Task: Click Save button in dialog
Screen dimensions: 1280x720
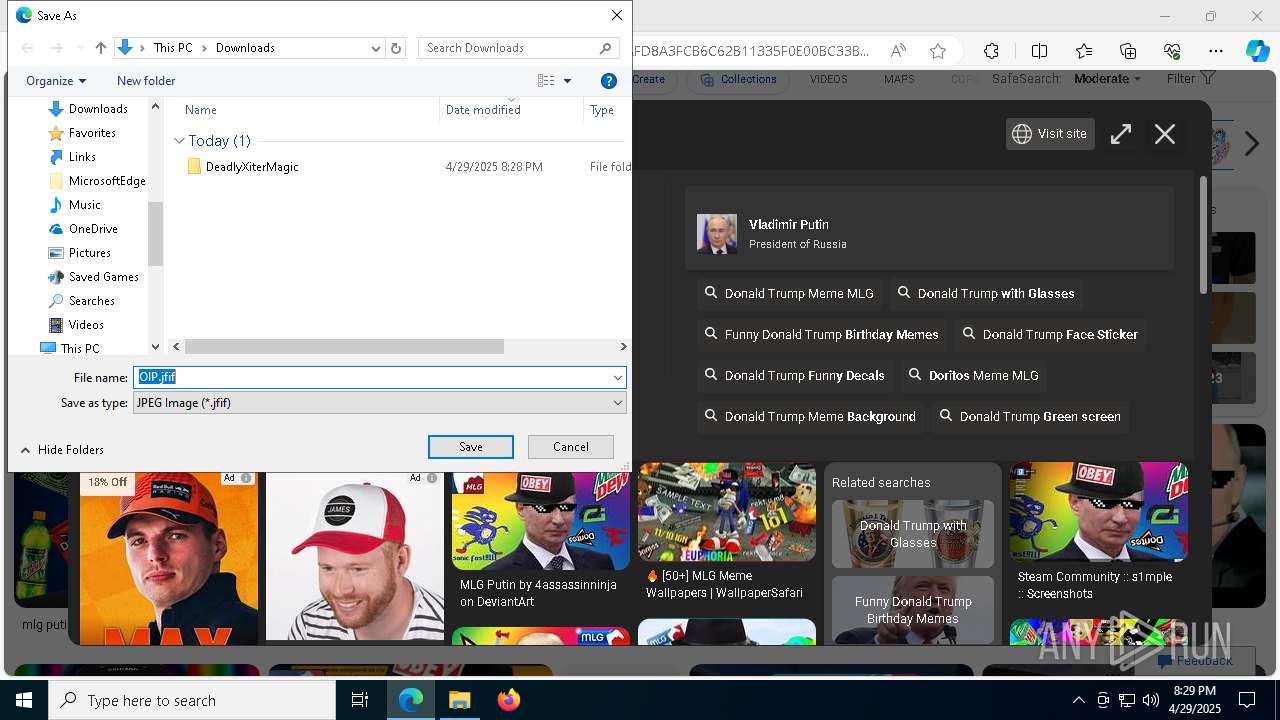Action: tap(471, 447)
